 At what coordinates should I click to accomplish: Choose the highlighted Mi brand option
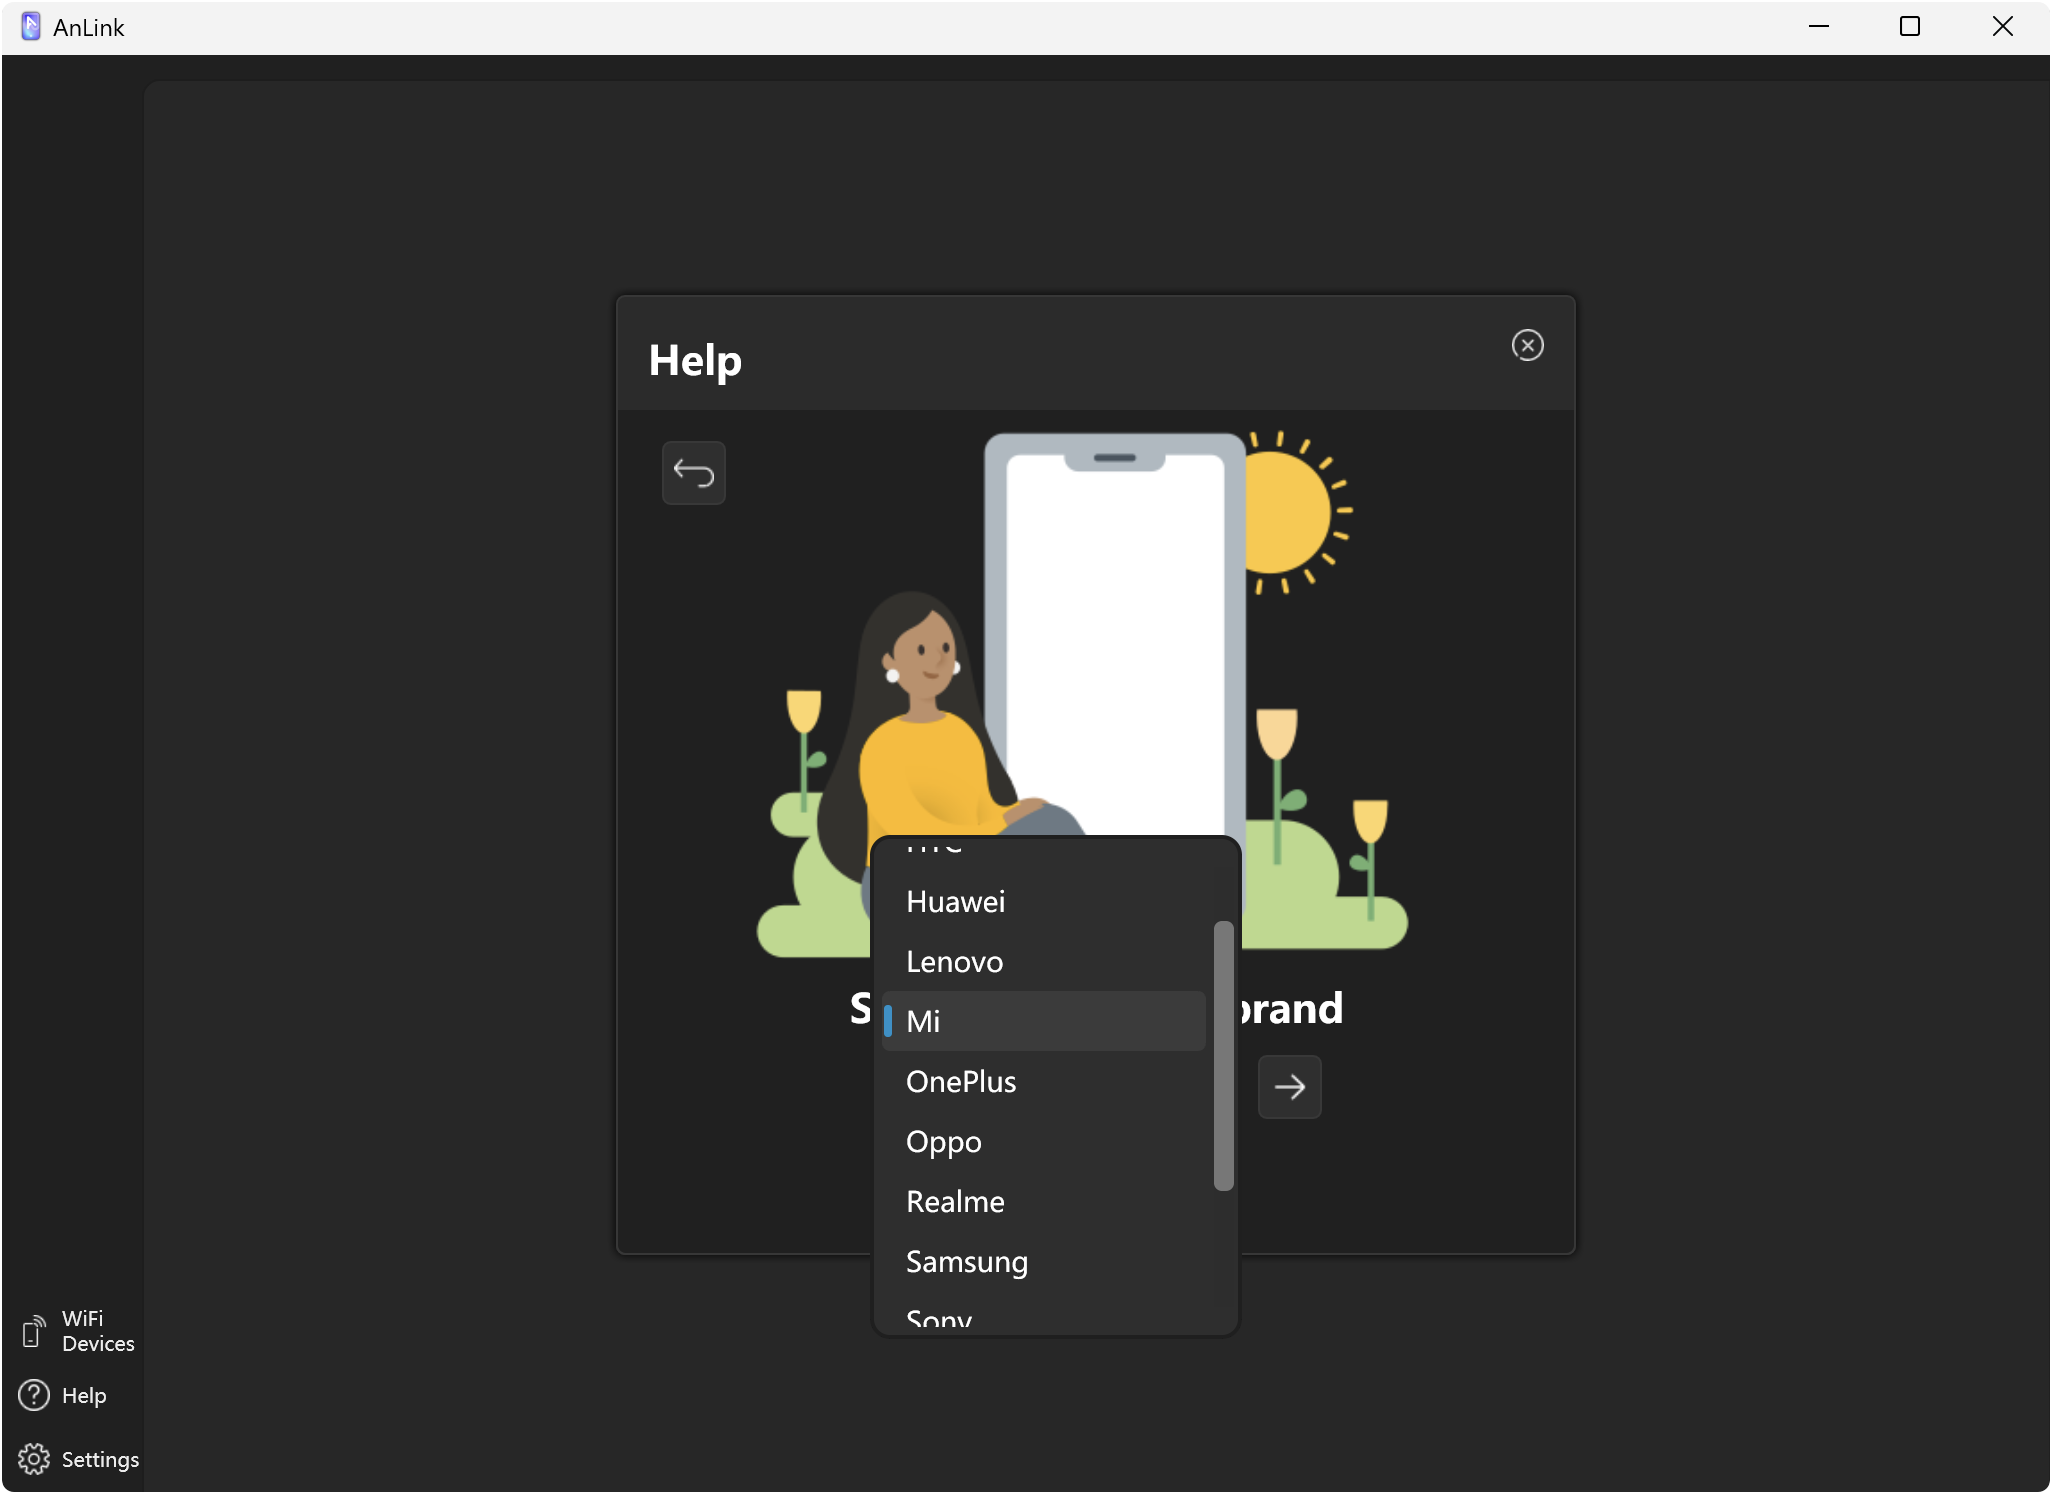(x=1044, y=1021)
